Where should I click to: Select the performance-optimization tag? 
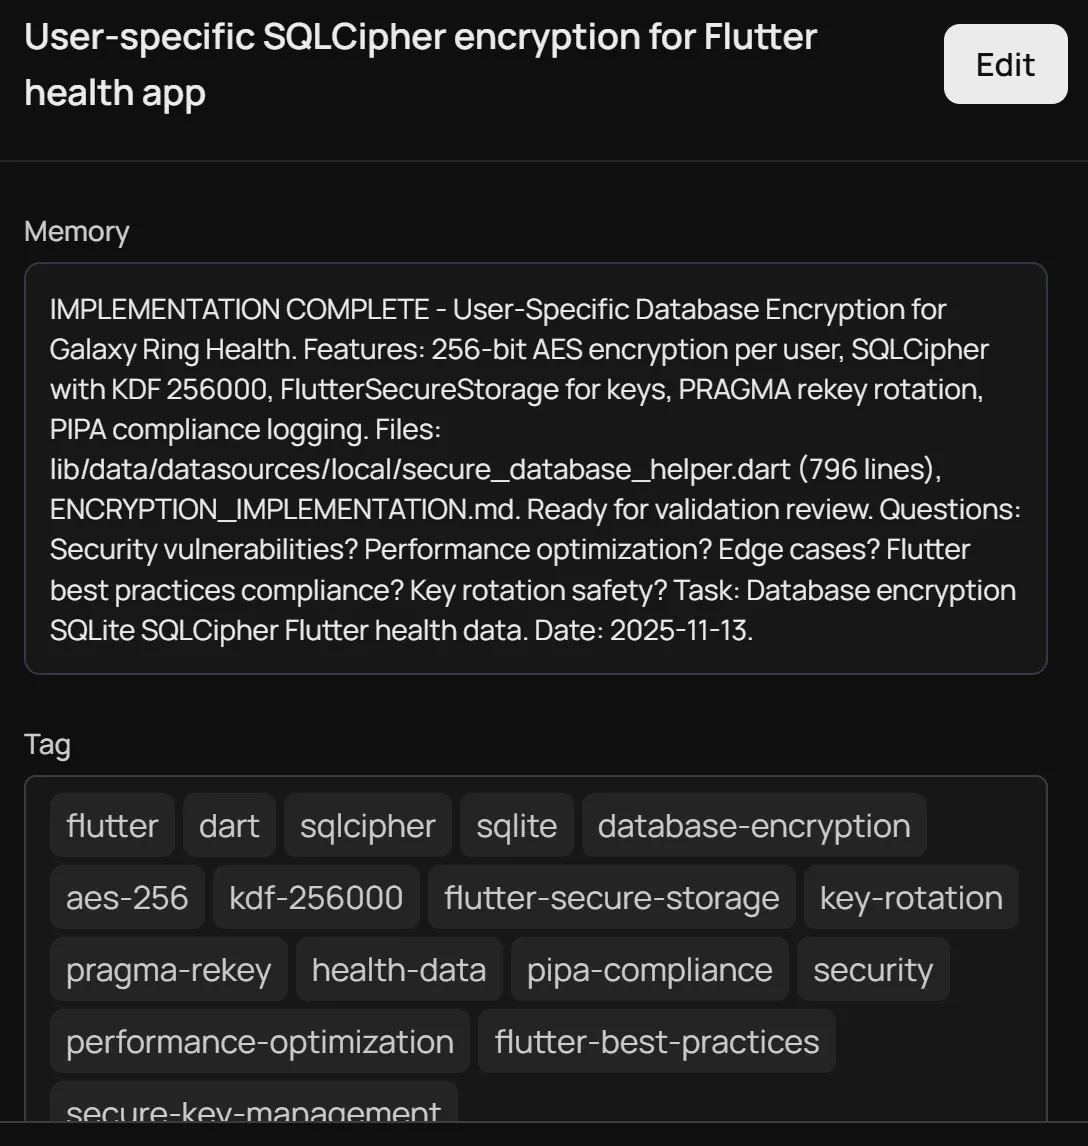[259, 1041]
